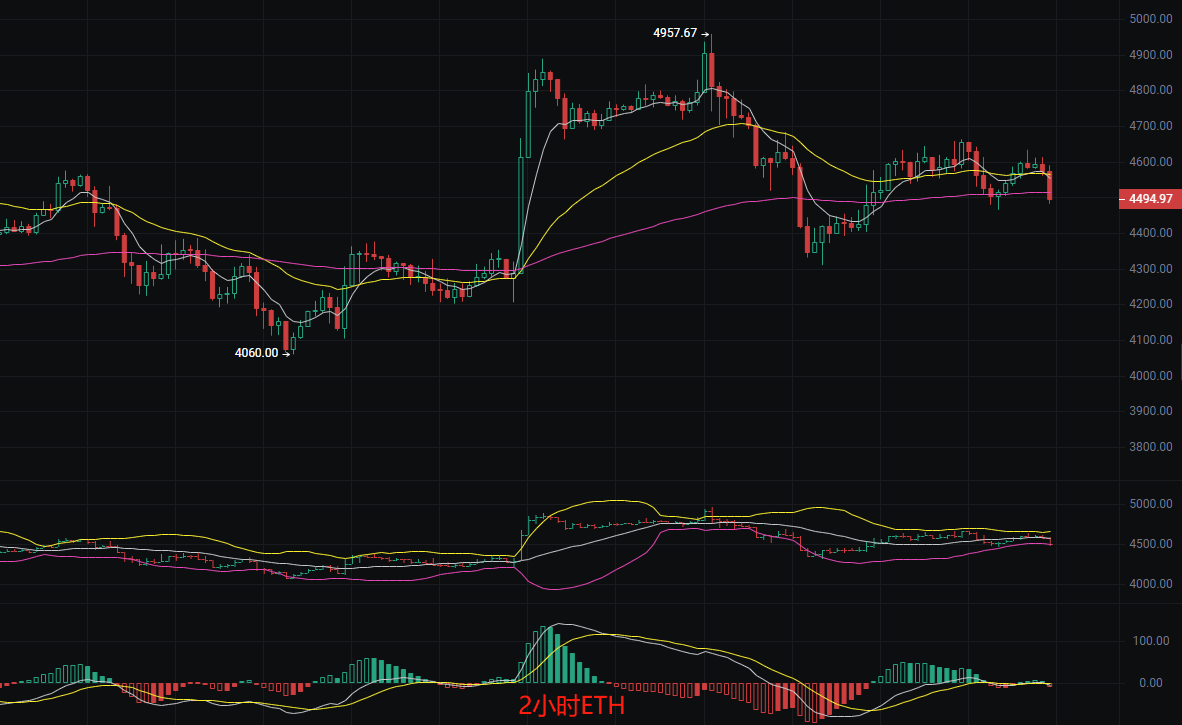Screen dimensions: 1182x725
Task: Click the 4200.00 price axis label
Action: 1150,304
